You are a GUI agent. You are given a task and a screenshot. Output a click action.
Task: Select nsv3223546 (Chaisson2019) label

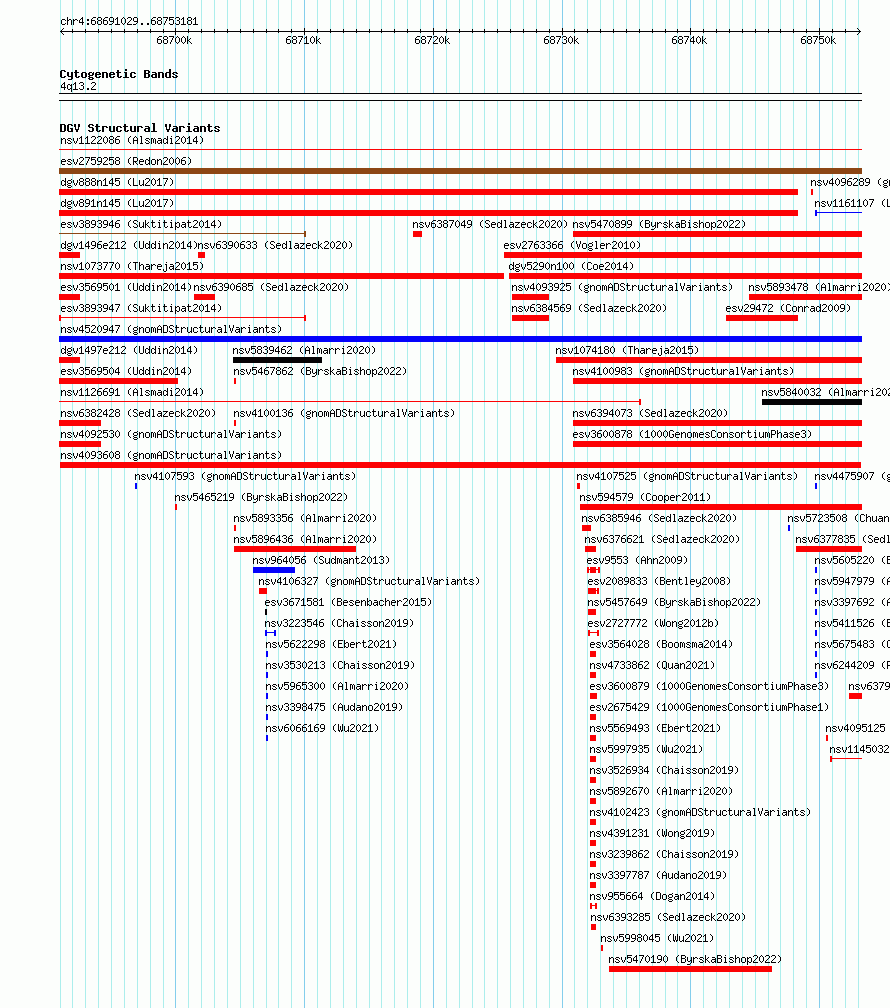[340, 624]
